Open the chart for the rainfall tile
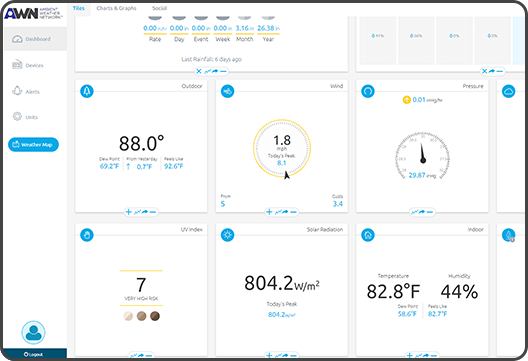528x361 pixels. click(208, 71)
